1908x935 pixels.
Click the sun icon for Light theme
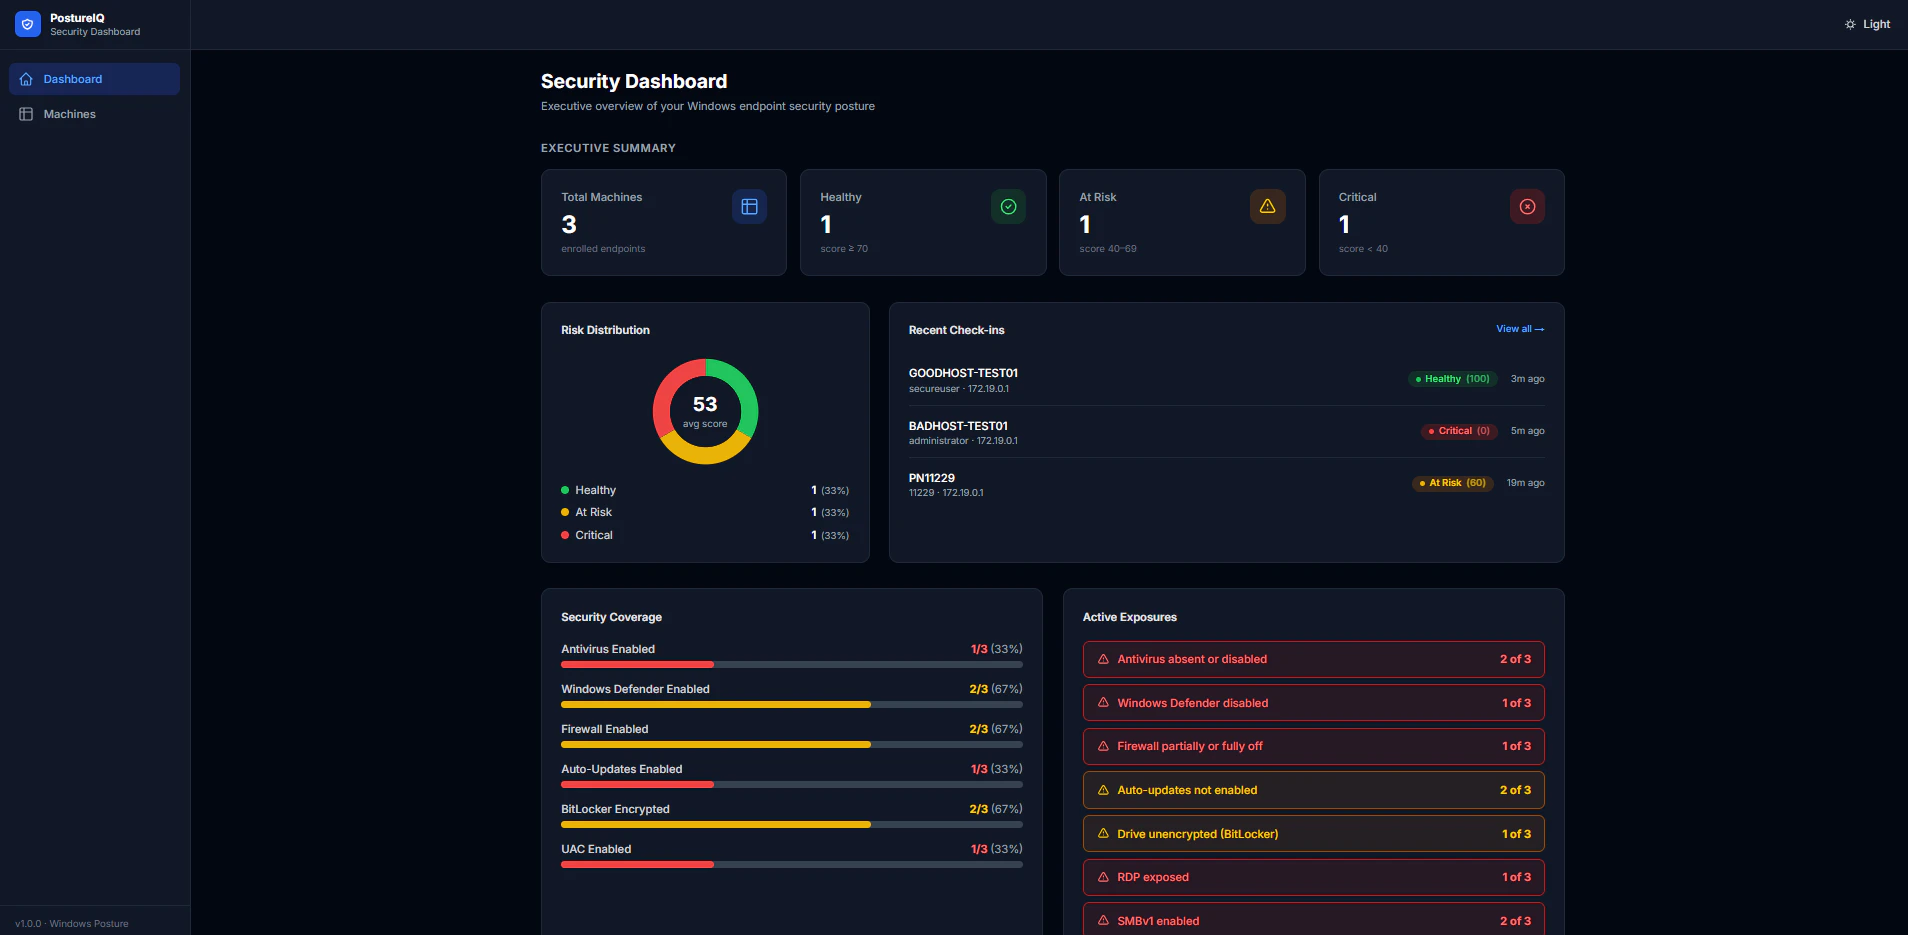coord(1850,24)
